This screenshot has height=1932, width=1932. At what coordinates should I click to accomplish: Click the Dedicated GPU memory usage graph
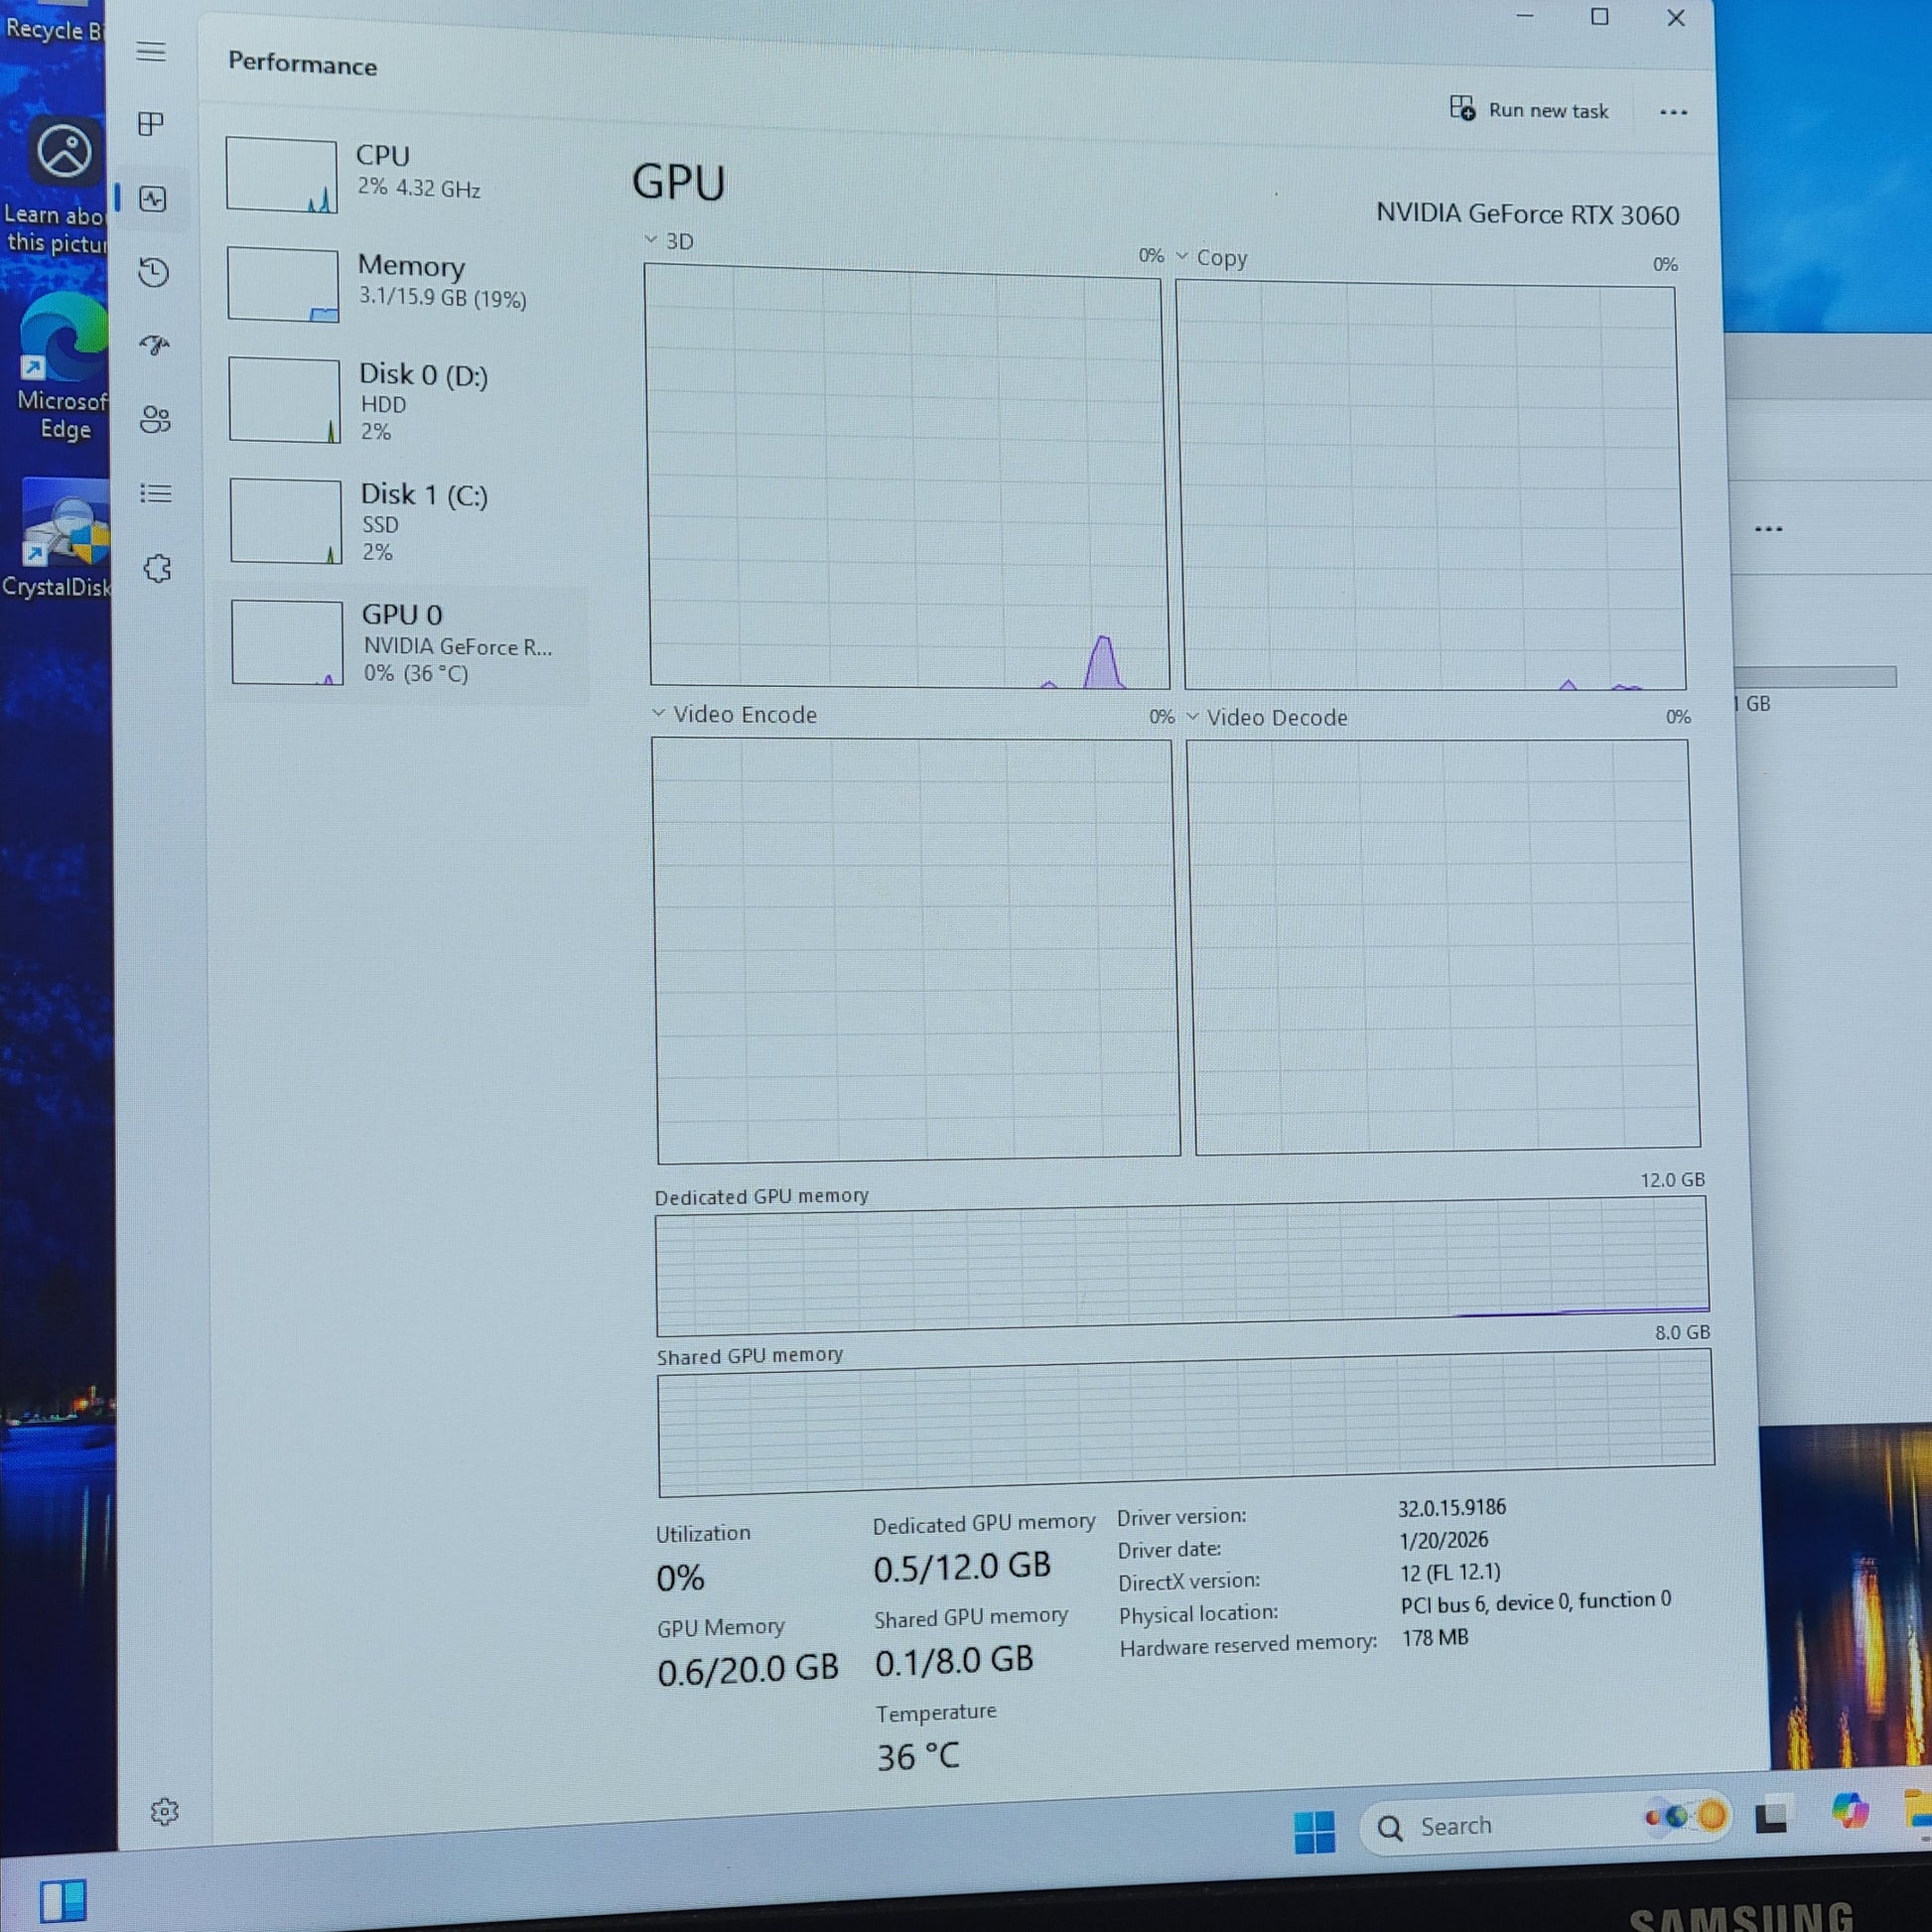click(1182, 1267)
